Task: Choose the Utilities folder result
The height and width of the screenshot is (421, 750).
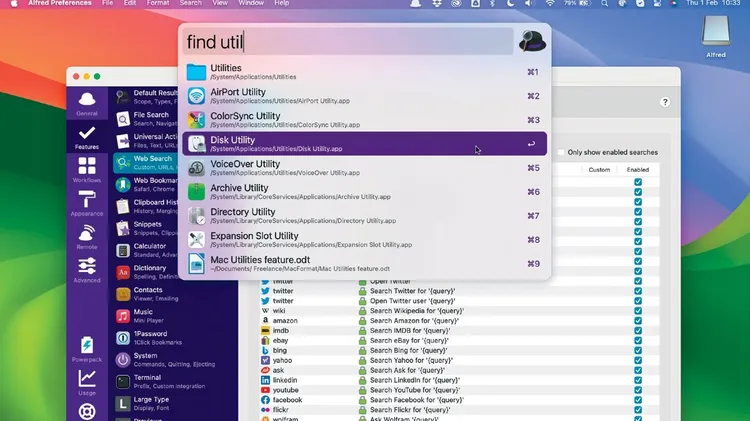Action: (x=364, y=72)
